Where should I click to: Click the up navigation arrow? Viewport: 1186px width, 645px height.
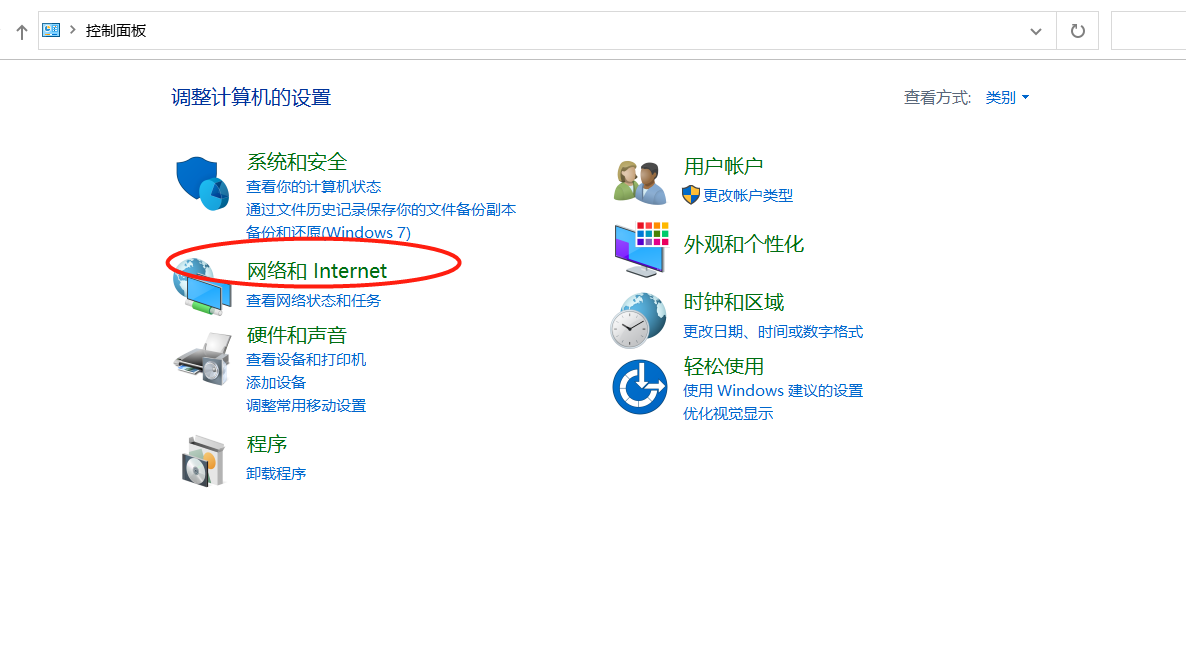(21, 30)
